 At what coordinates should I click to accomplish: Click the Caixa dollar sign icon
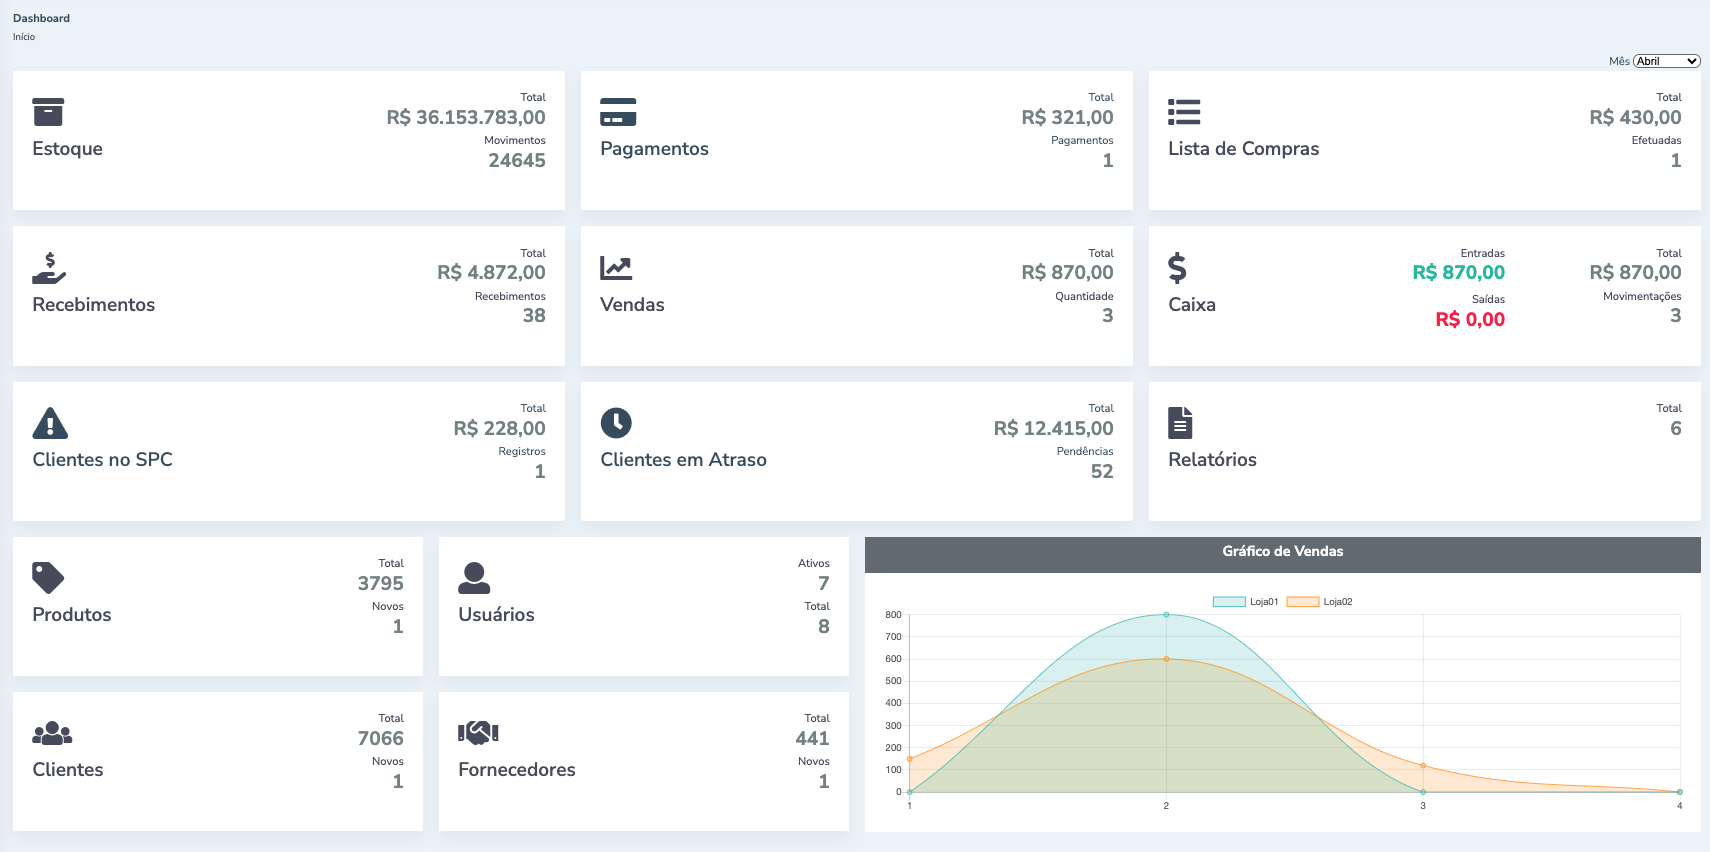[1177, 268]
